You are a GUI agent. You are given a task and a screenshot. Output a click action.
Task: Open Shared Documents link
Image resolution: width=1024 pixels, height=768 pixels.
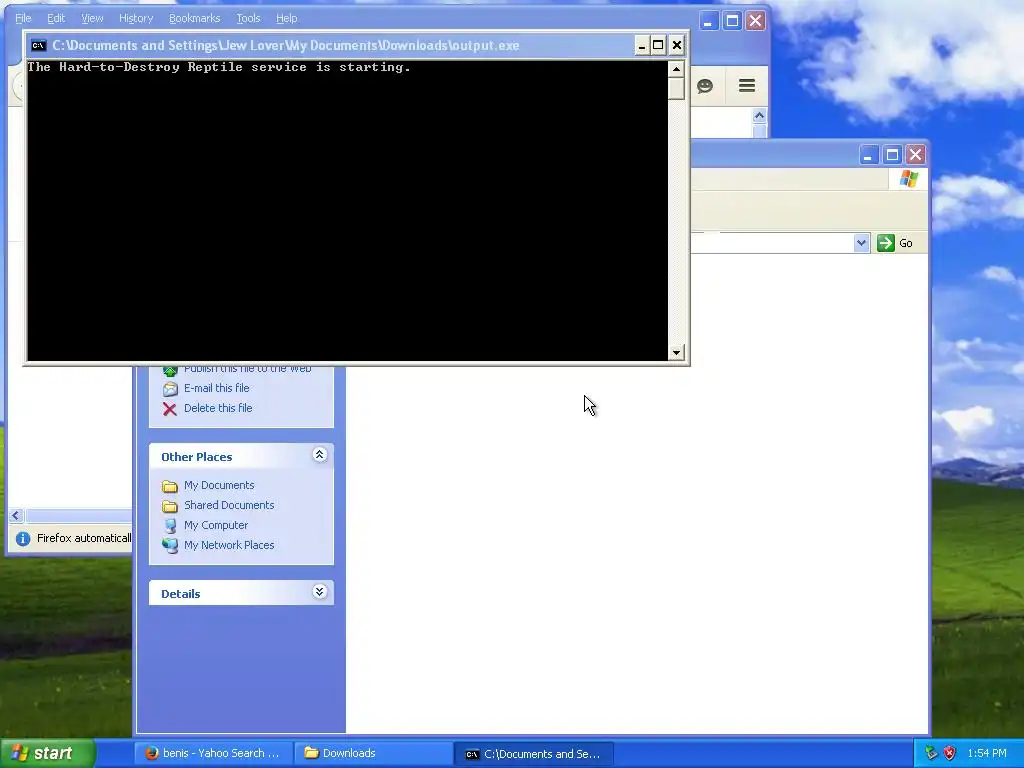(x=229, y=505)
